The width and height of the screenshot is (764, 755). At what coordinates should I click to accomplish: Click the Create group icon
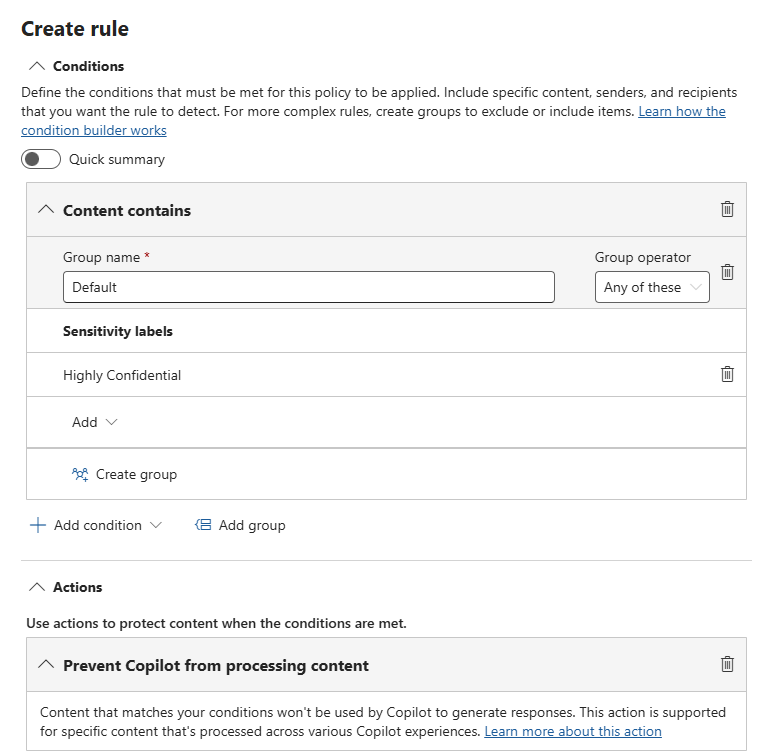[x=81, y=474]
